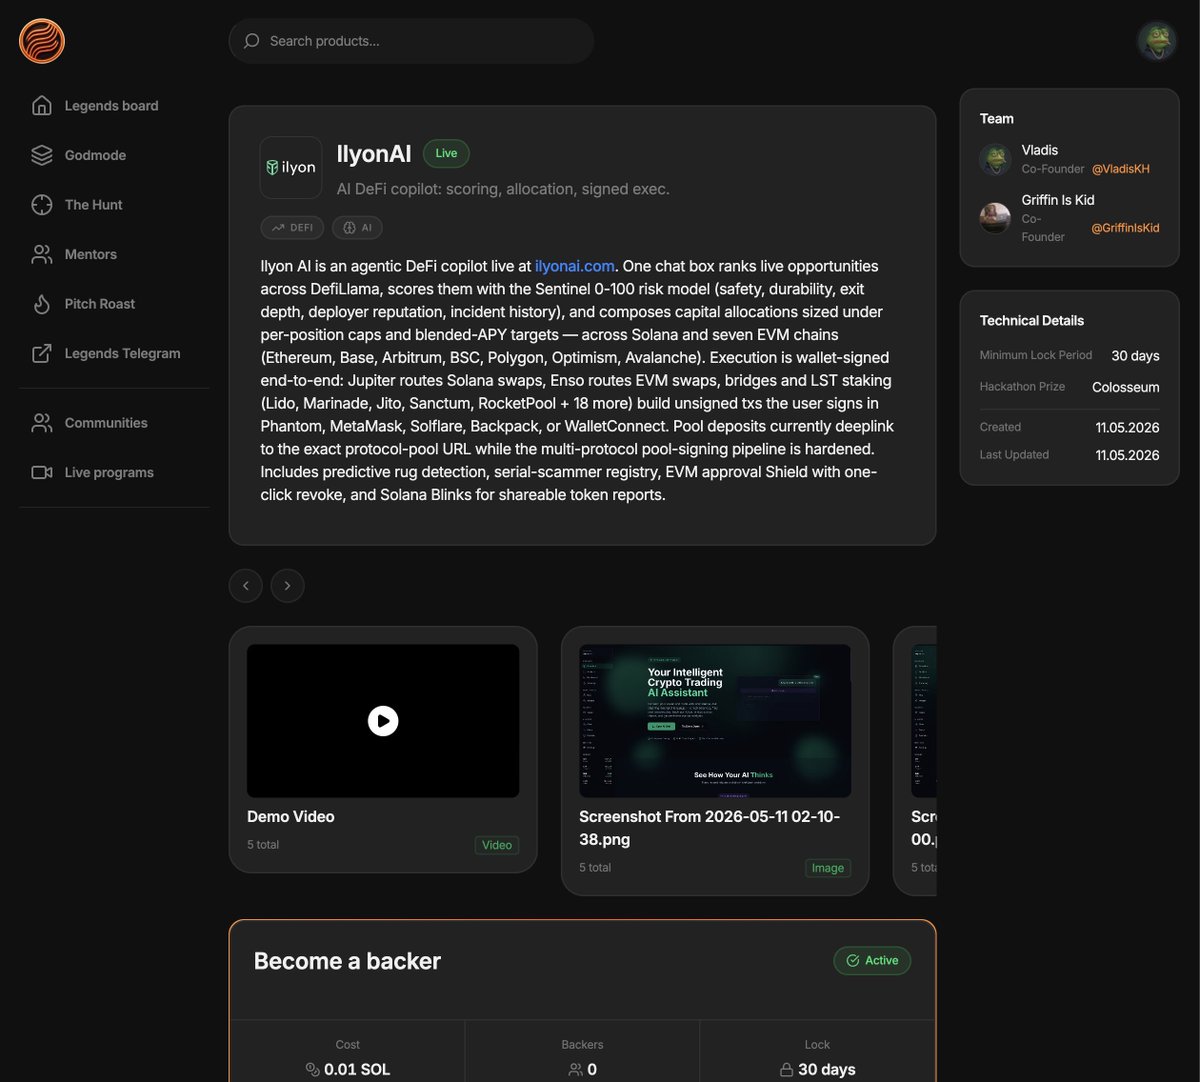1200x1082 pixels.
Task: Open the ilyonai.com link
Action: pyautogui.click(x=575, y=266)
